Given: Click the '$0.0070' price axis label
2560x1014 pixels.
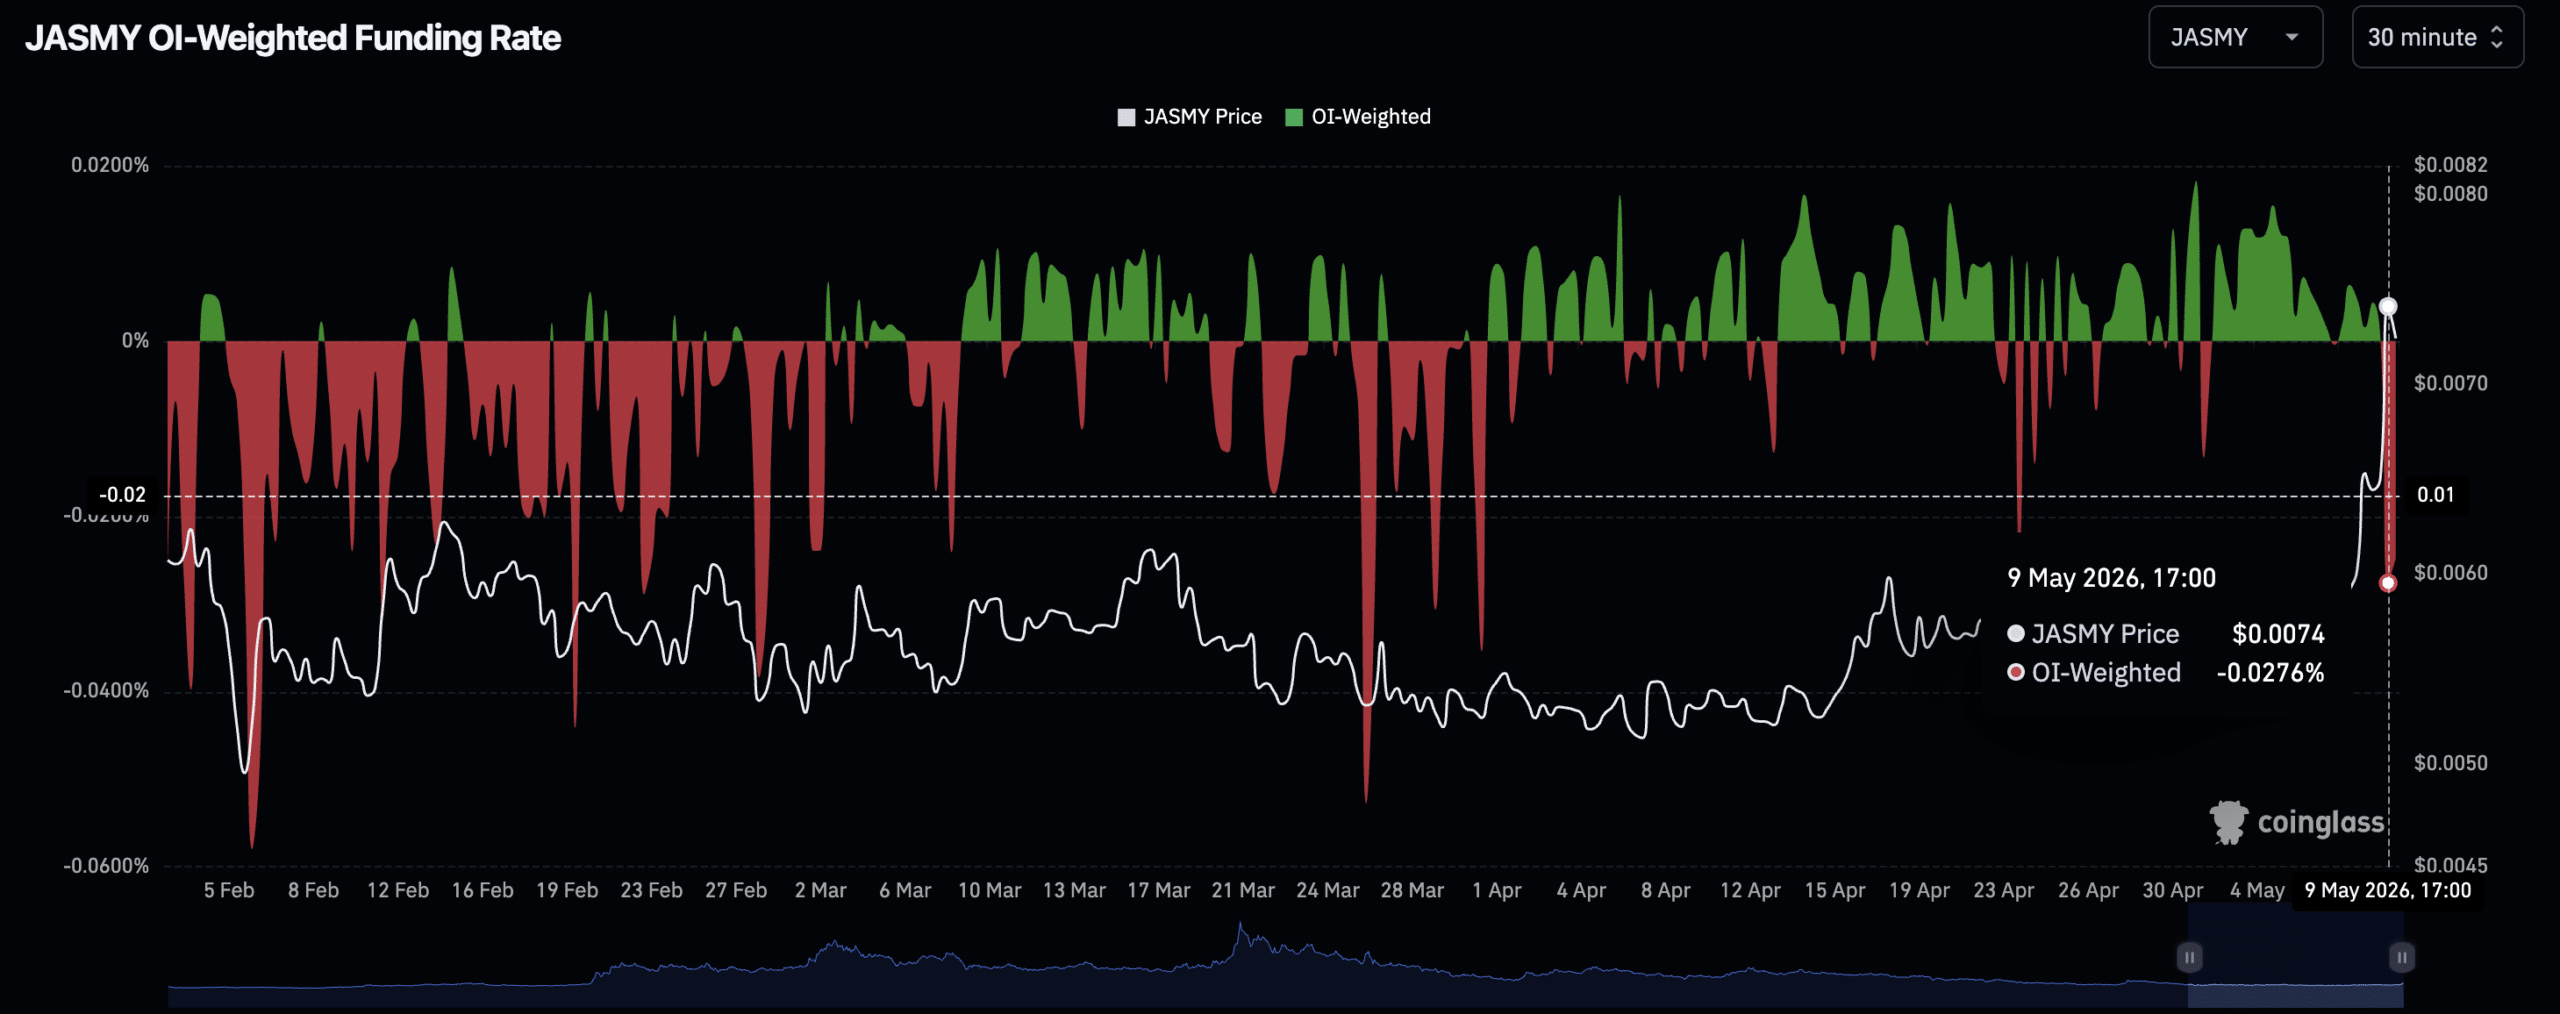Looking at the screenshot, I should 2450,383.
